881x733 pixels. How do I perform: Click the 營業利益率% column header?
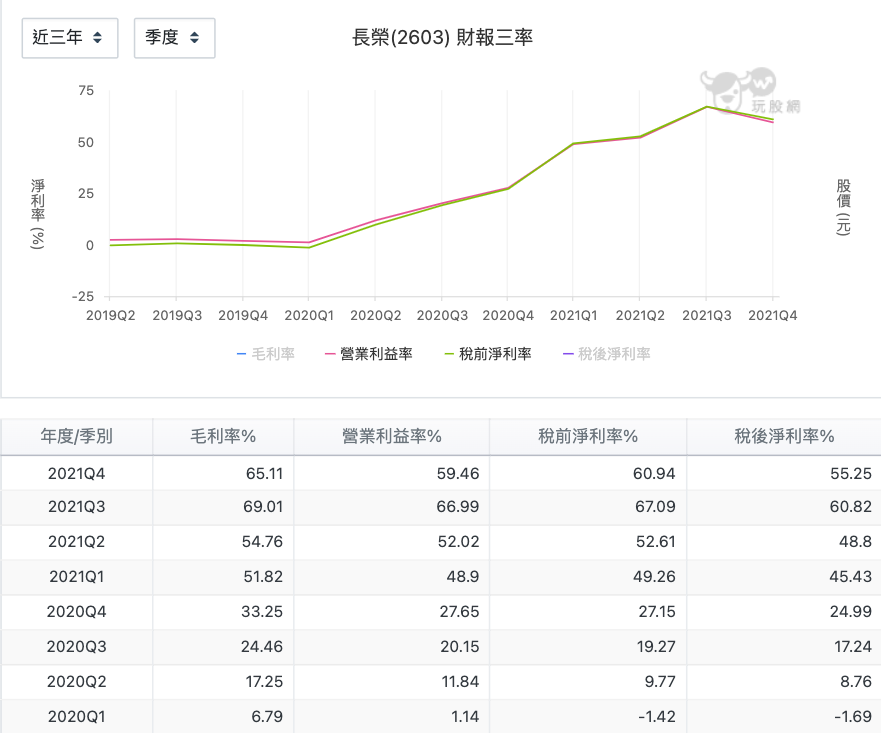click(392, 436)
